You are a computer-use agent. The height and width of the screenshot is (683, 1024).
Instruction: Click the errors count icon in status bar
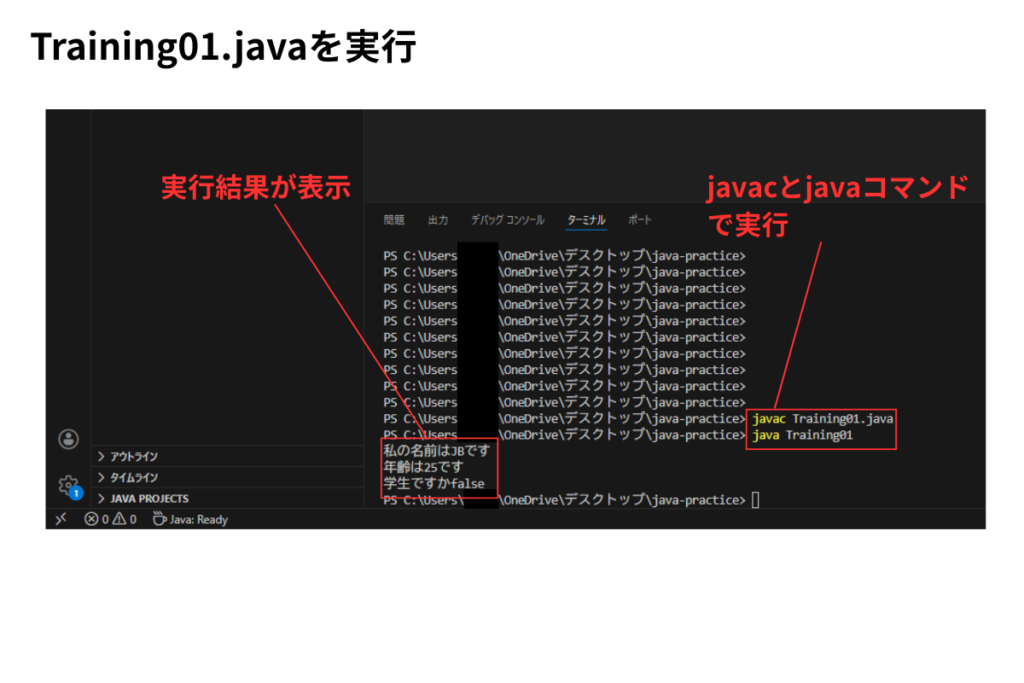click(x=92, y=519)
